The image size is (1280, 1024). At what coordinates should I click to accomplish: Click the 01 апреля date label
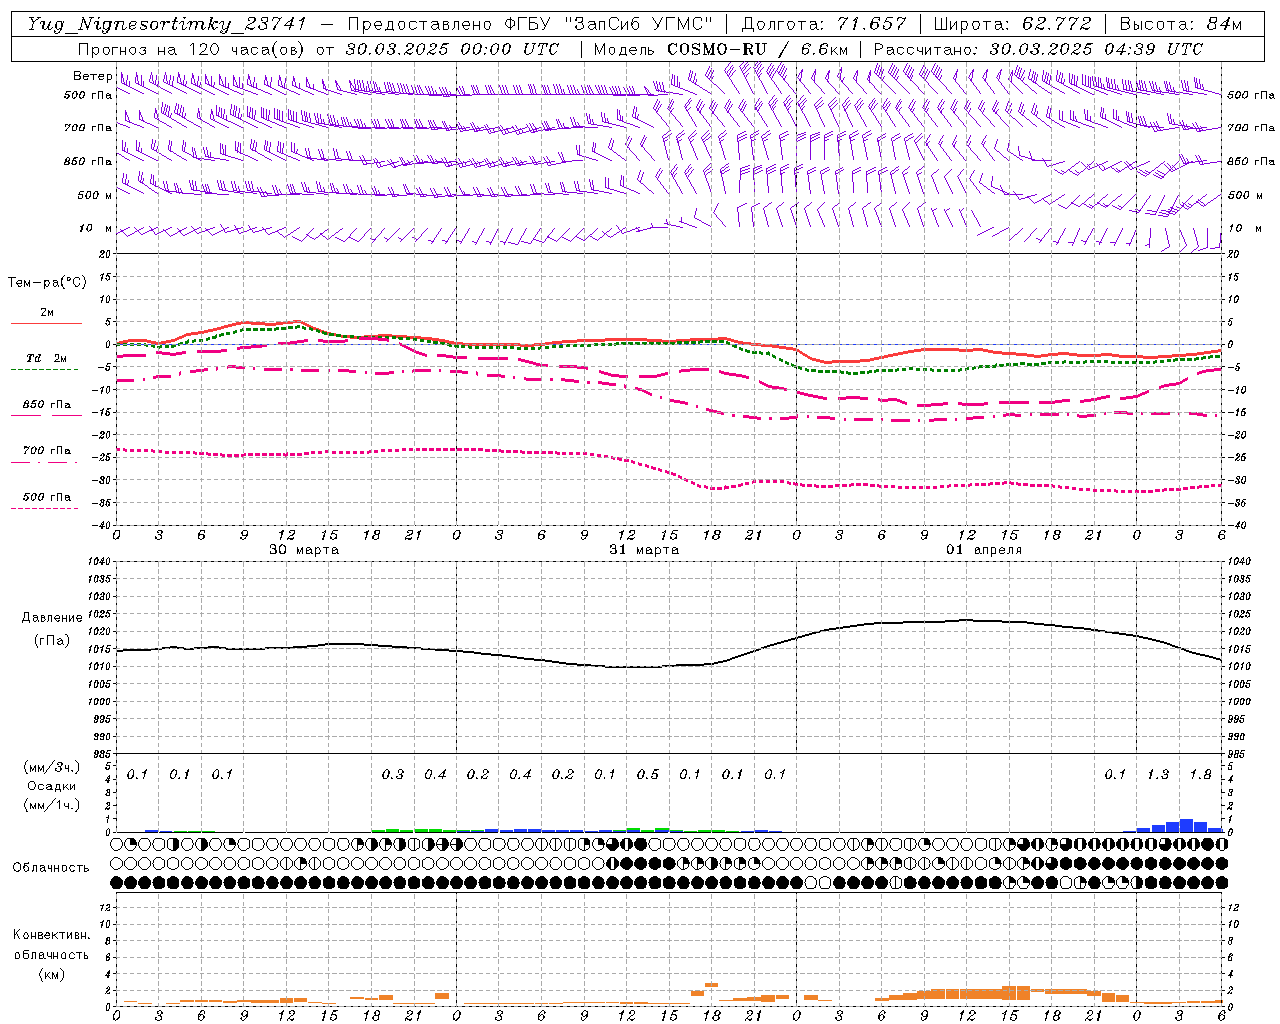click(984, 549)
